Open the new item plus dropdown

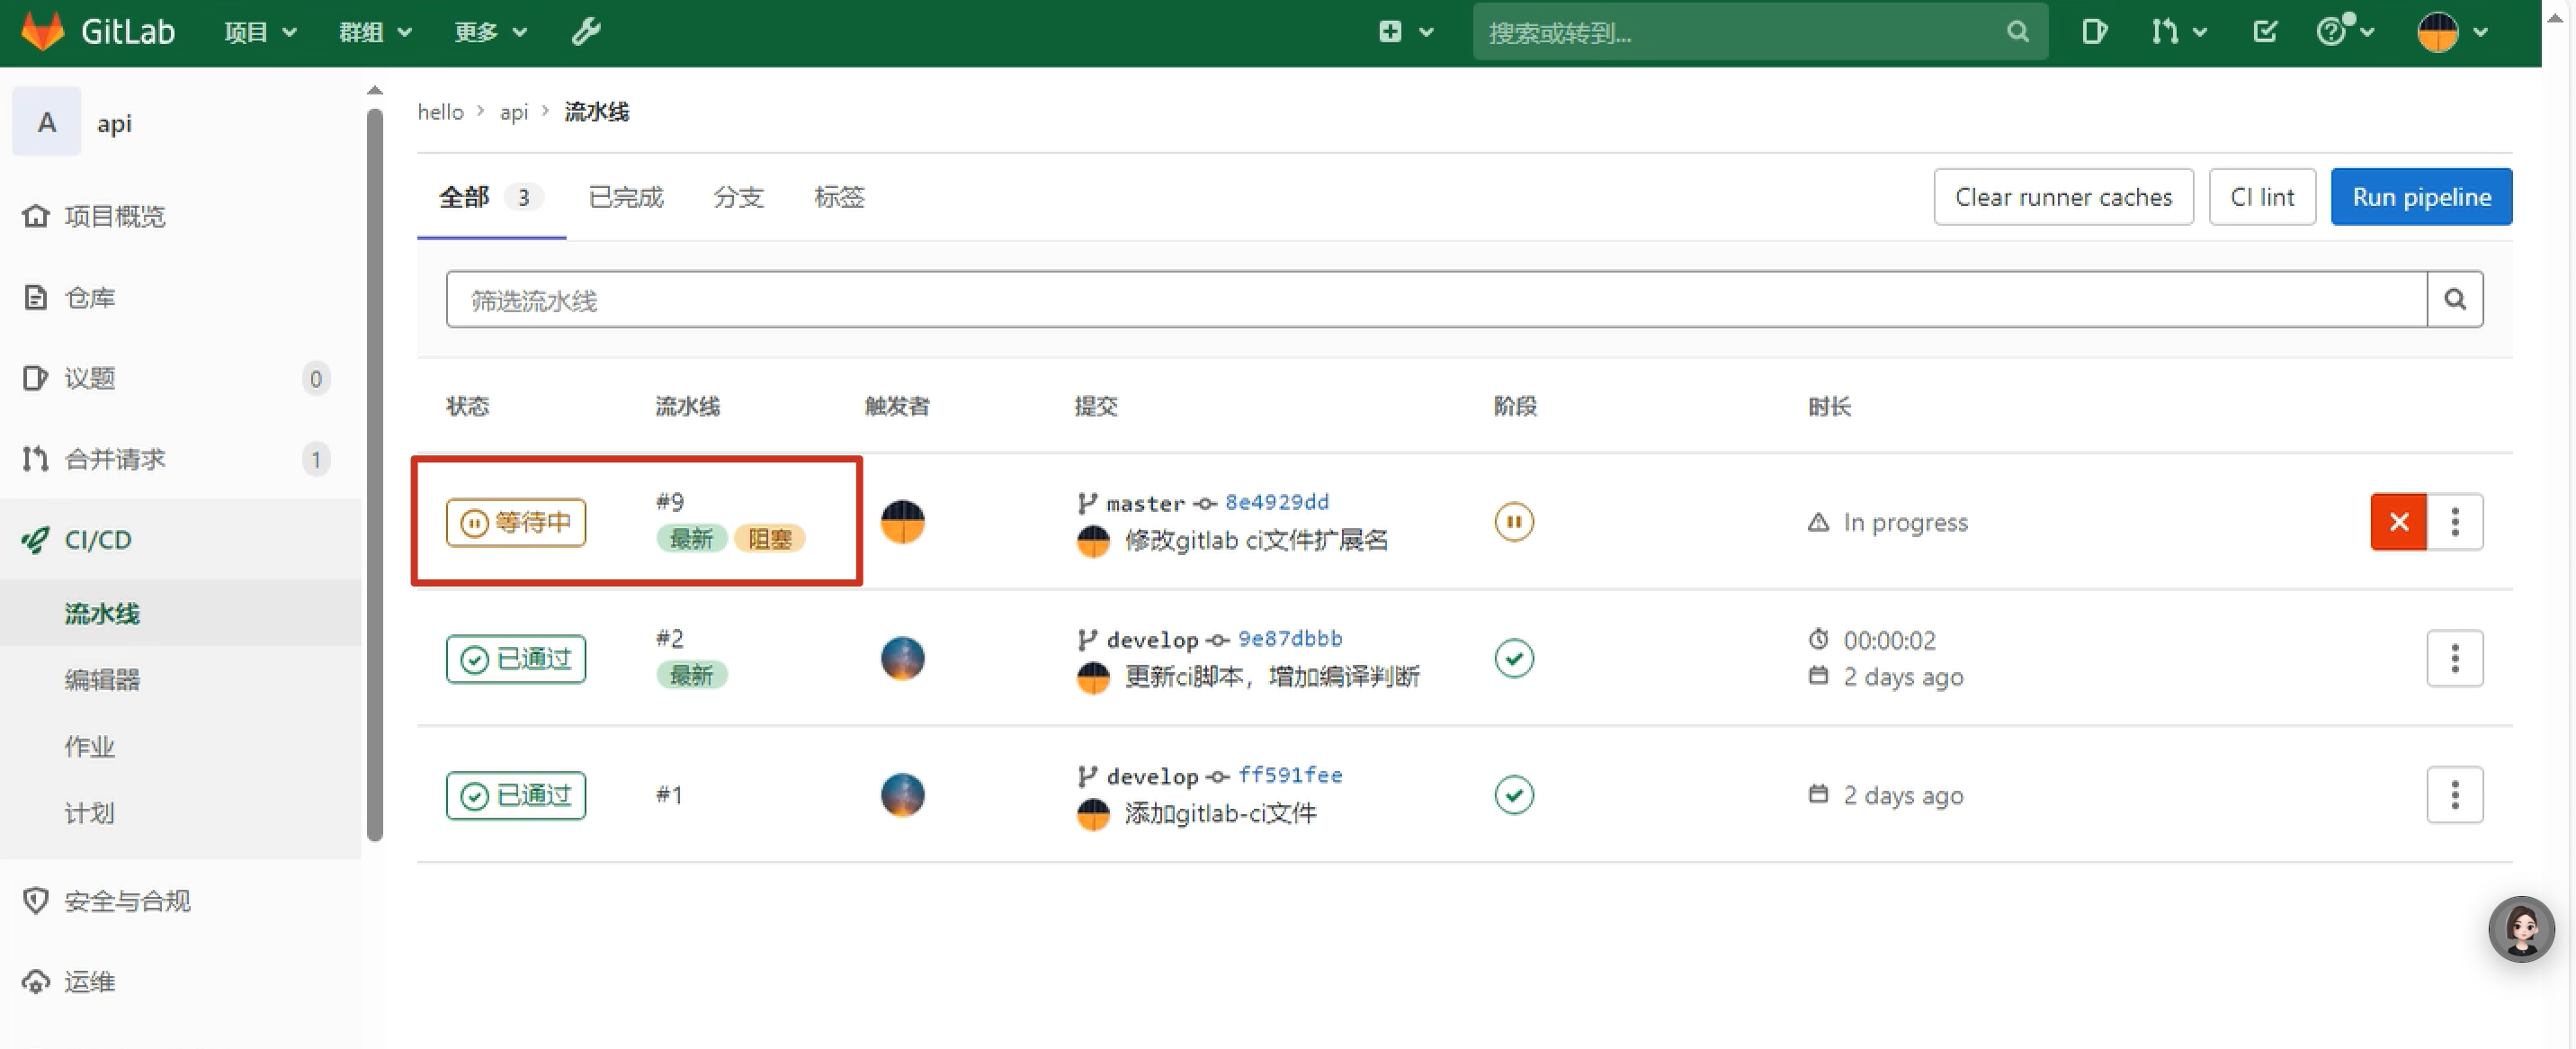click(1405, 32)
